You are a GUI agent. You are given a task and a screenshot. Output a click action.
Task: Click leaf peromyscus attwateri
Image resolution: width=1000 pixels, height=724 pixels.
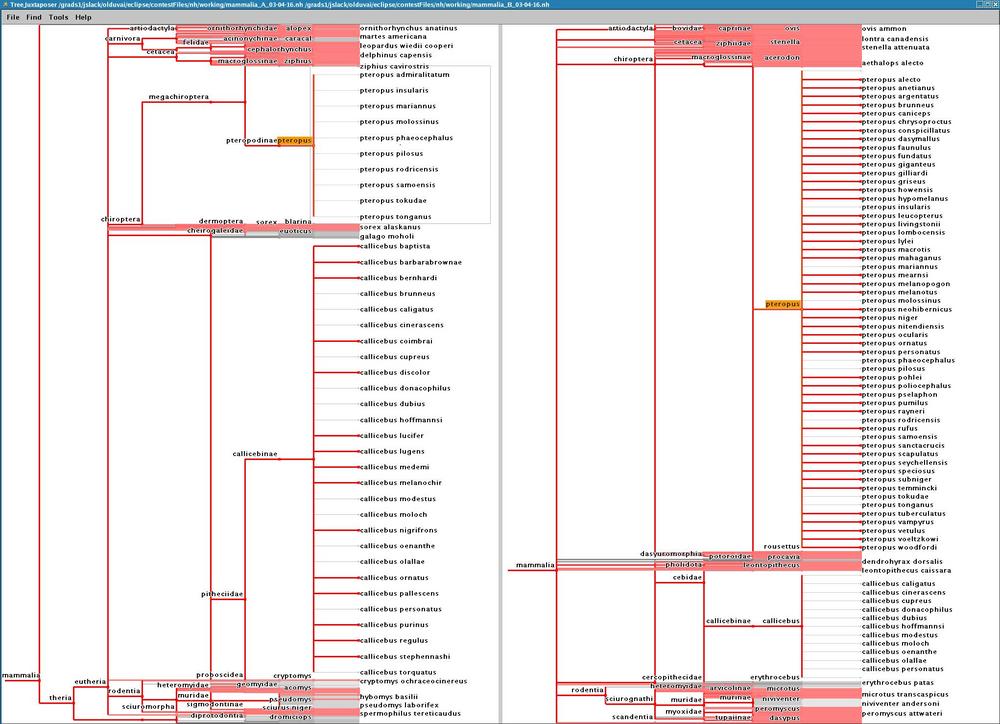(x=902, y=714)
